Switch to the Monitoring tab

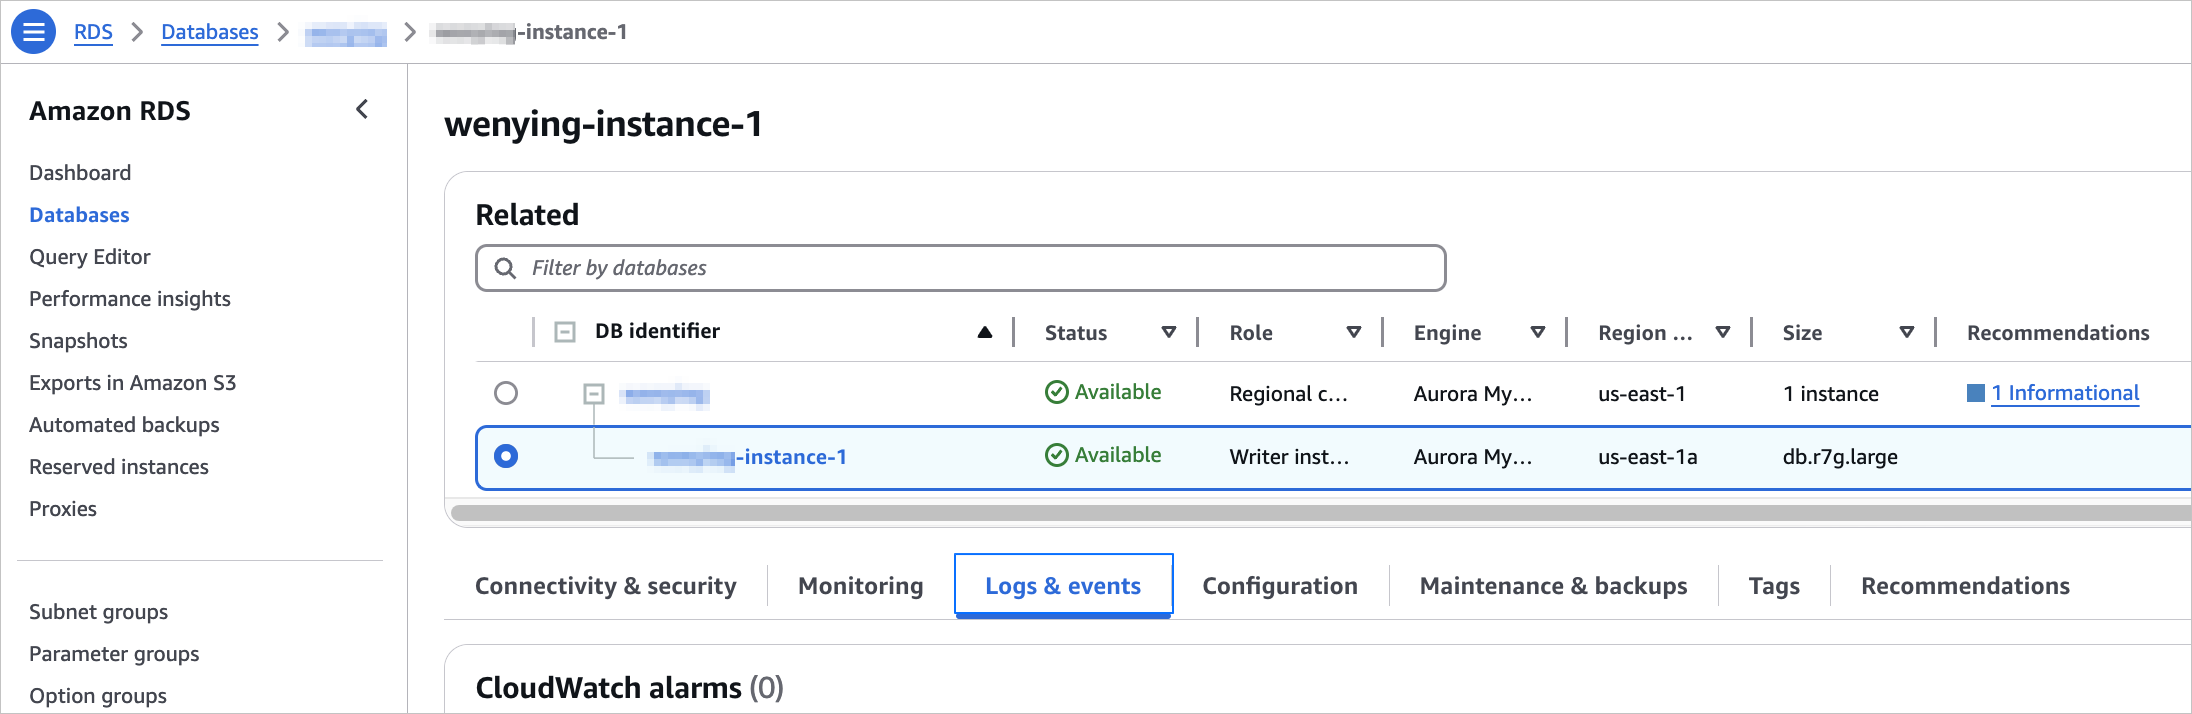[860, 586]
